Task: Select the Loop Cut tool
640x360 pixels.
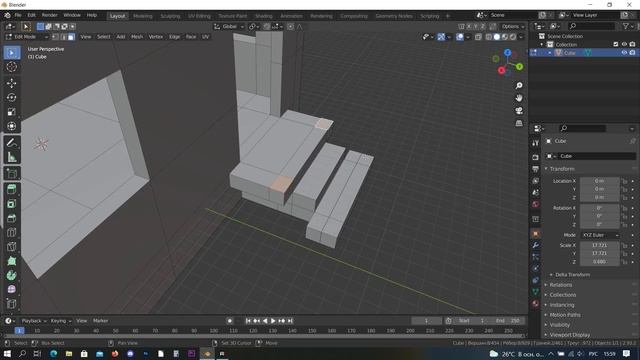Action: pos(11,232)
